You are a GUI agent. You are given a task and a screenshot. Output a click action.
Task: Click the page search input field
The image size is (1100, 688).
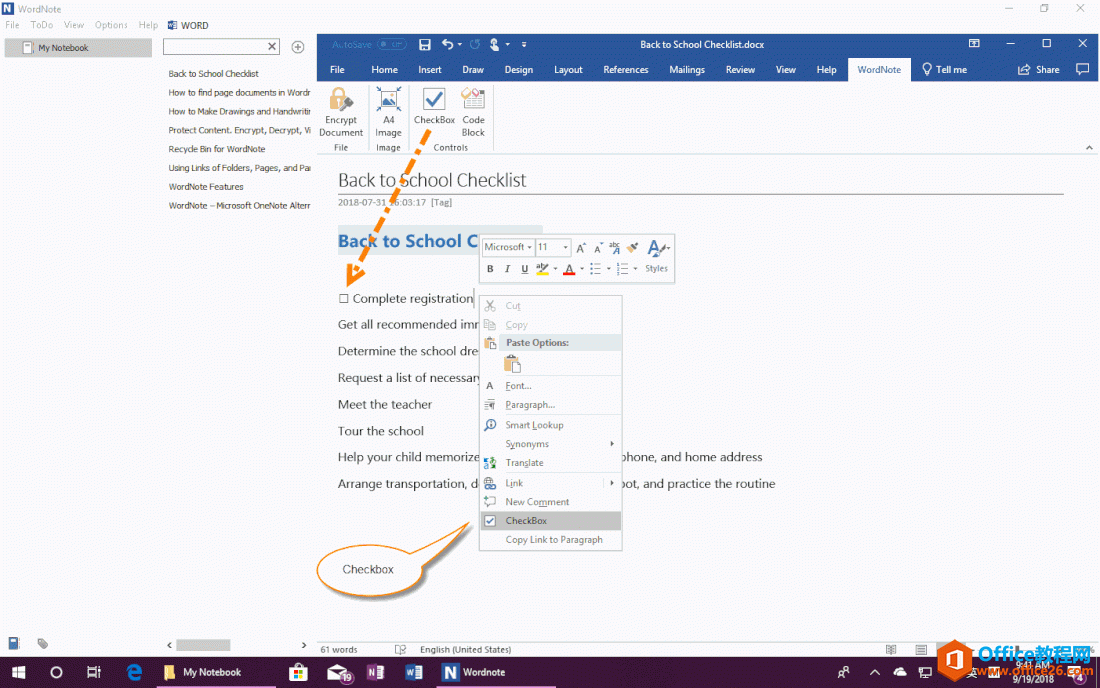[214, 47]
